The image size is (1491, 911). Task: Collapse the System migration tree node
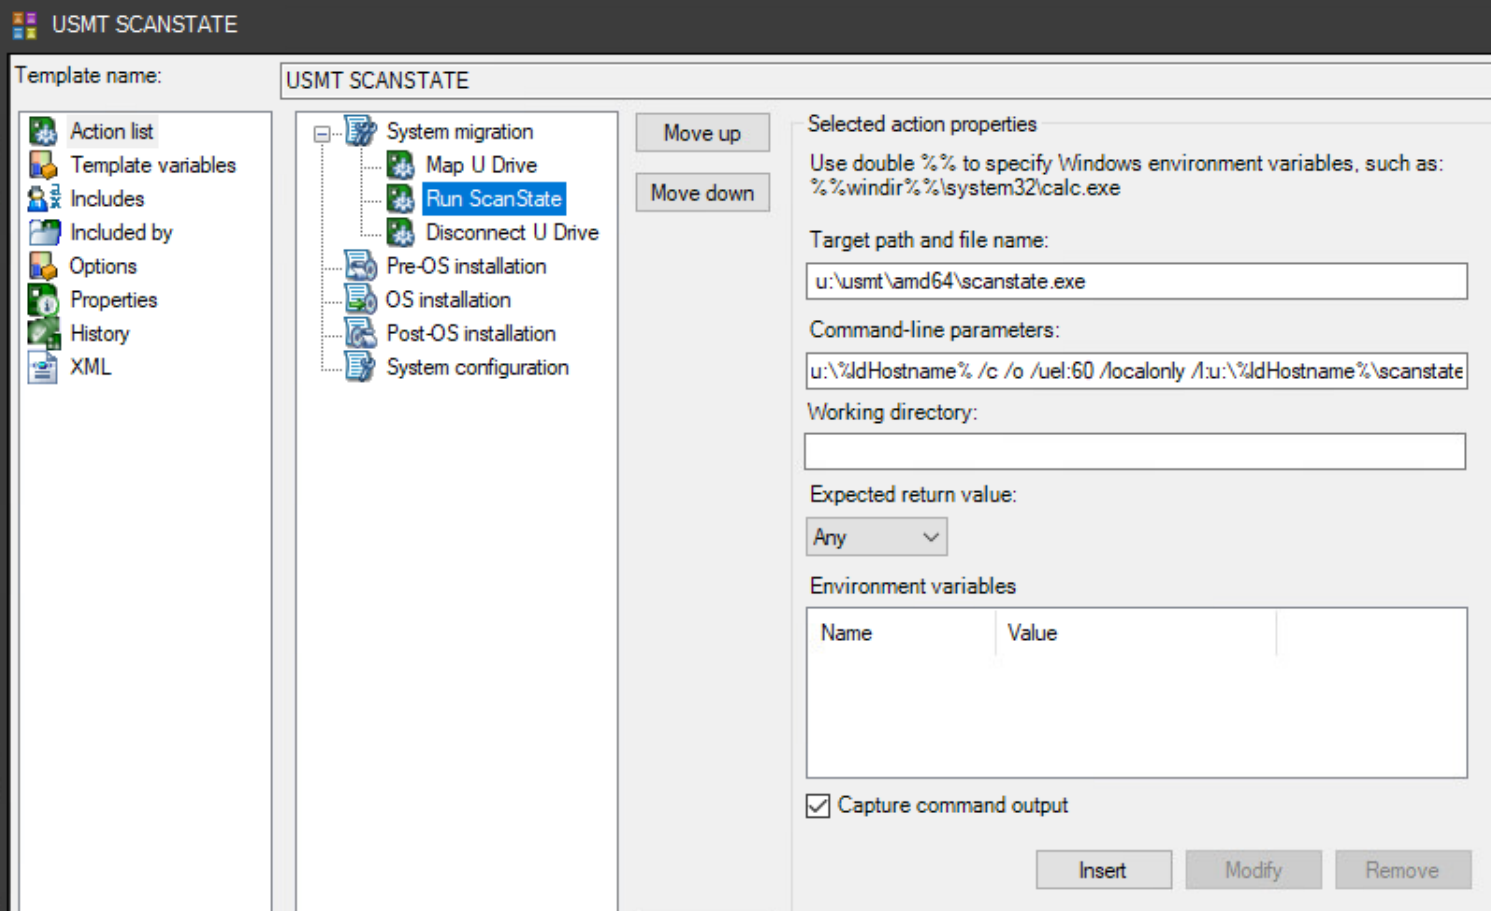pos(322,131)
